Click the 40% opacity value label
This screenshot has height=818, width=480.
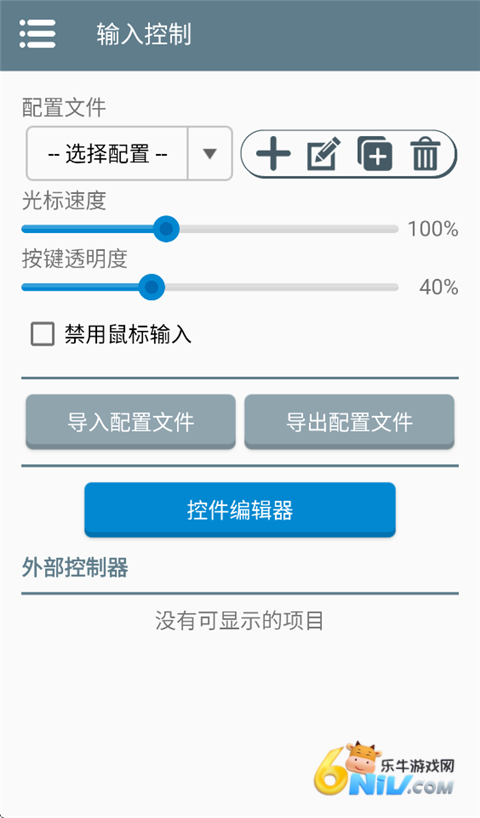tap(439, 287)
